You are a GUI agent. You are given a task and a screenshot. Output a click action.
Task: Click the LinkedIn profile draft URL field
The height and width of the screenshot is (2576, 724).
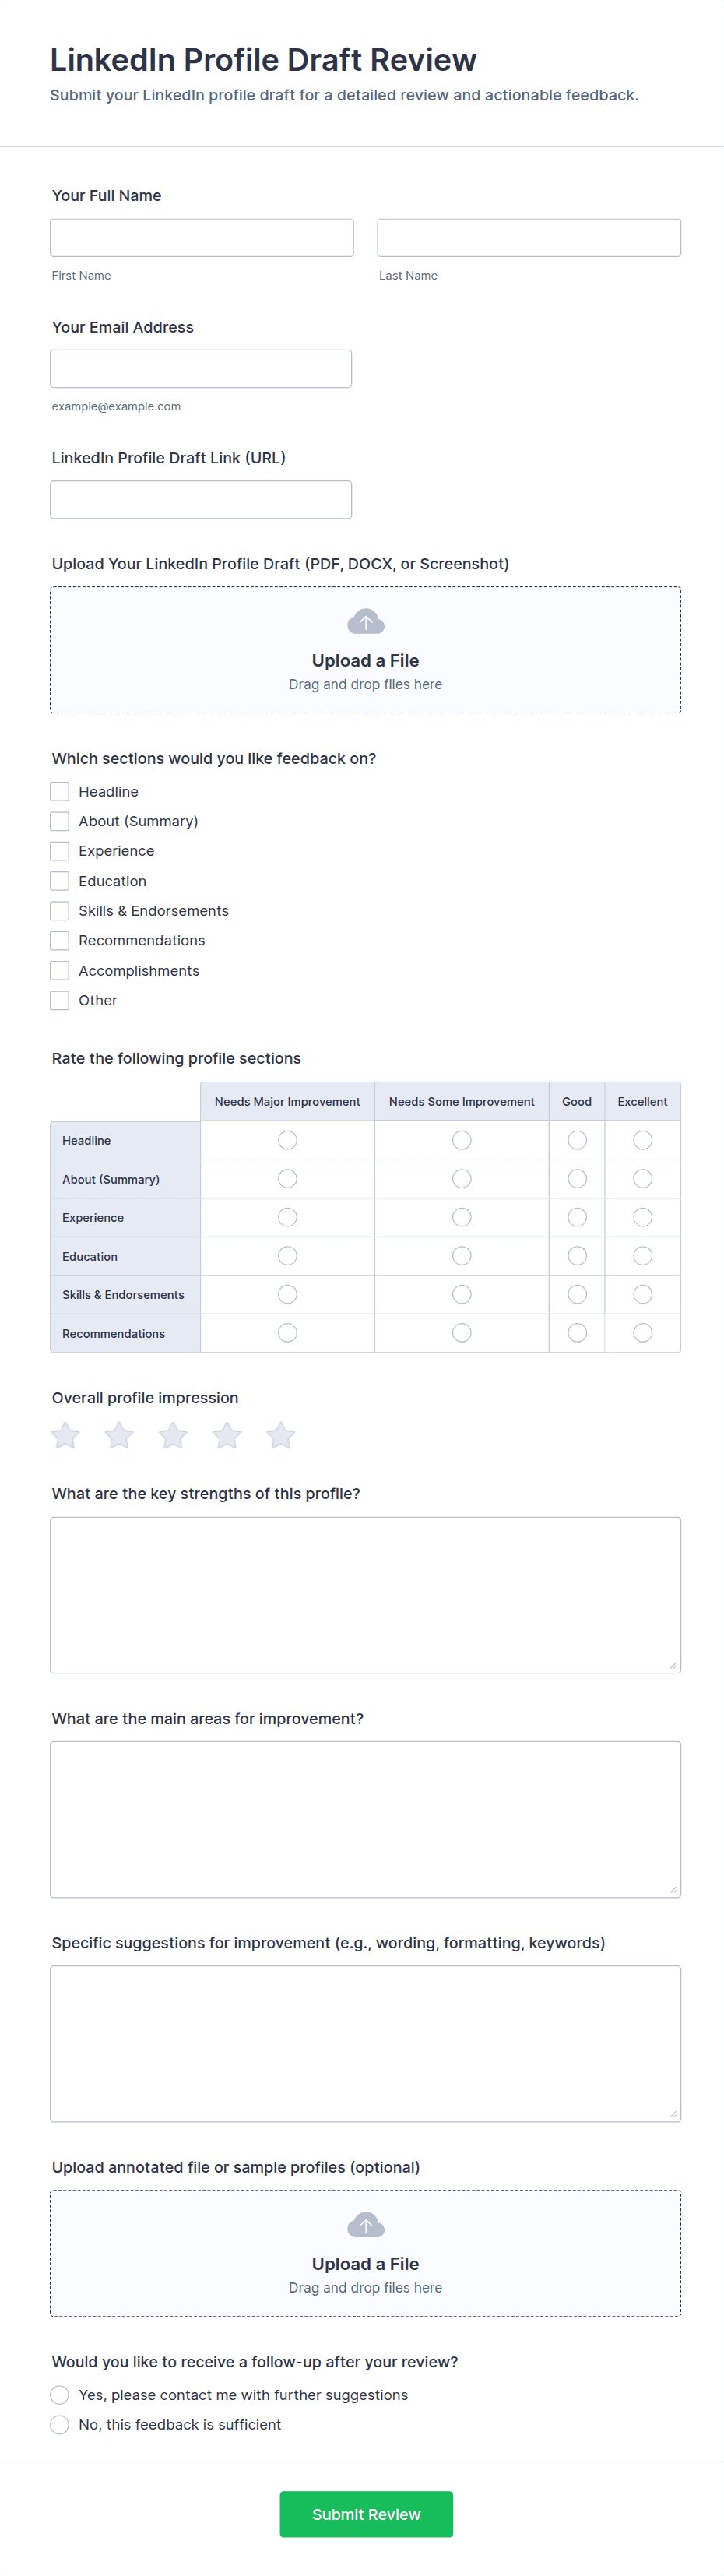pyautogui.click(x=201, y=499)
